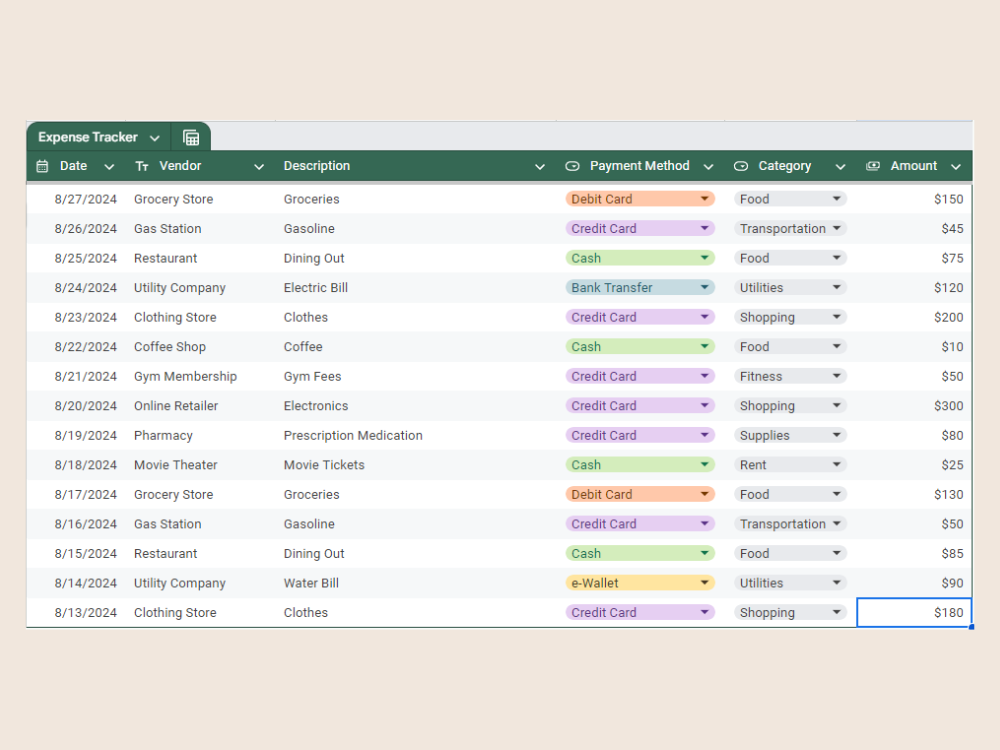Open the e-Wallet payment method chip
Viewport: 1000px width, 750px height.
click(x=640, y=583)
